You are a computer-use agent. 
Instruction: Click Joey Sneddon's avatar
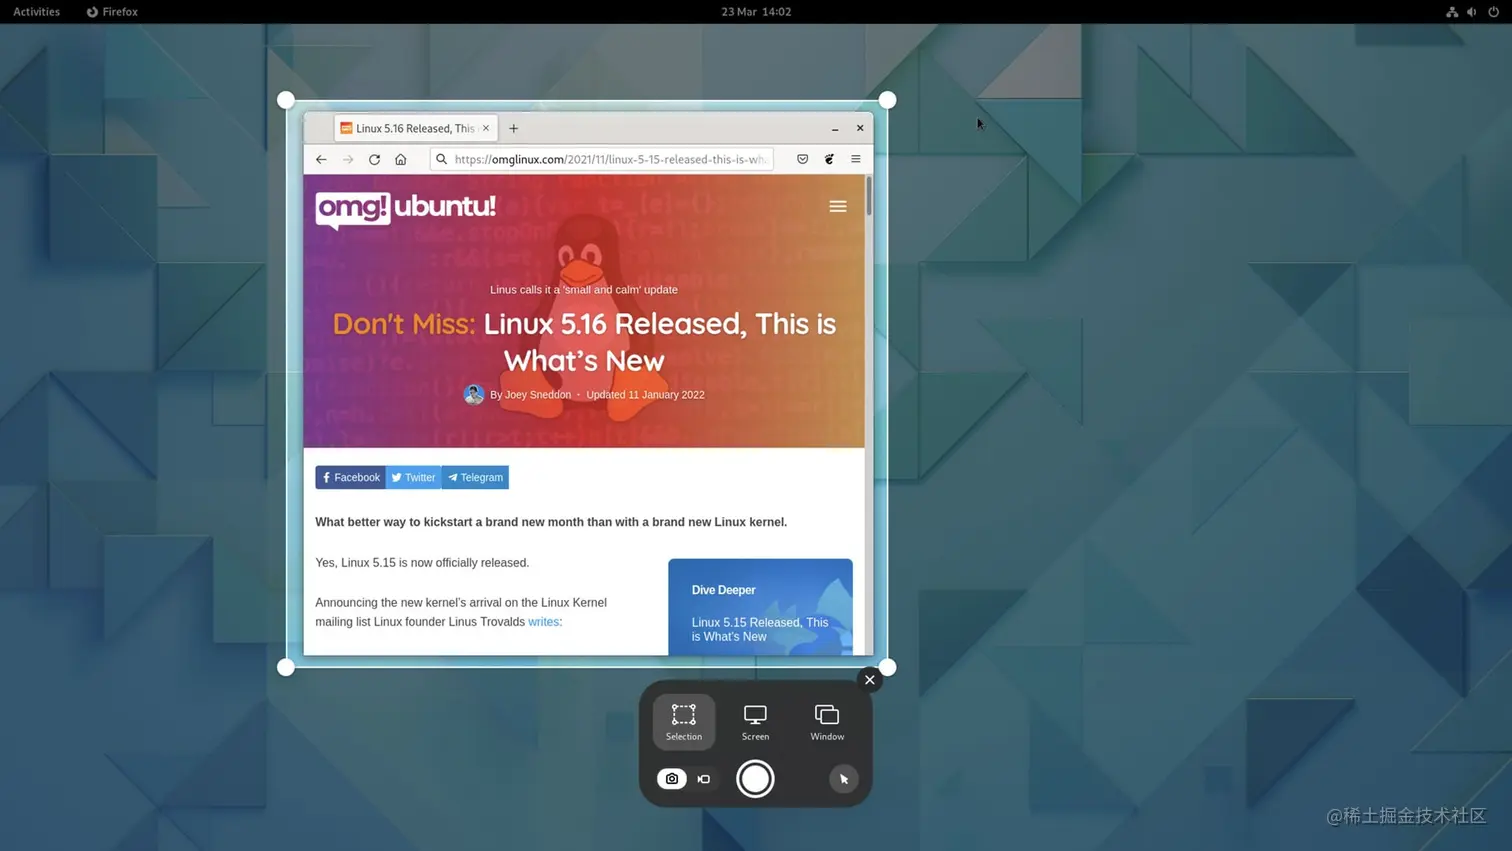(x=474, y=395)
